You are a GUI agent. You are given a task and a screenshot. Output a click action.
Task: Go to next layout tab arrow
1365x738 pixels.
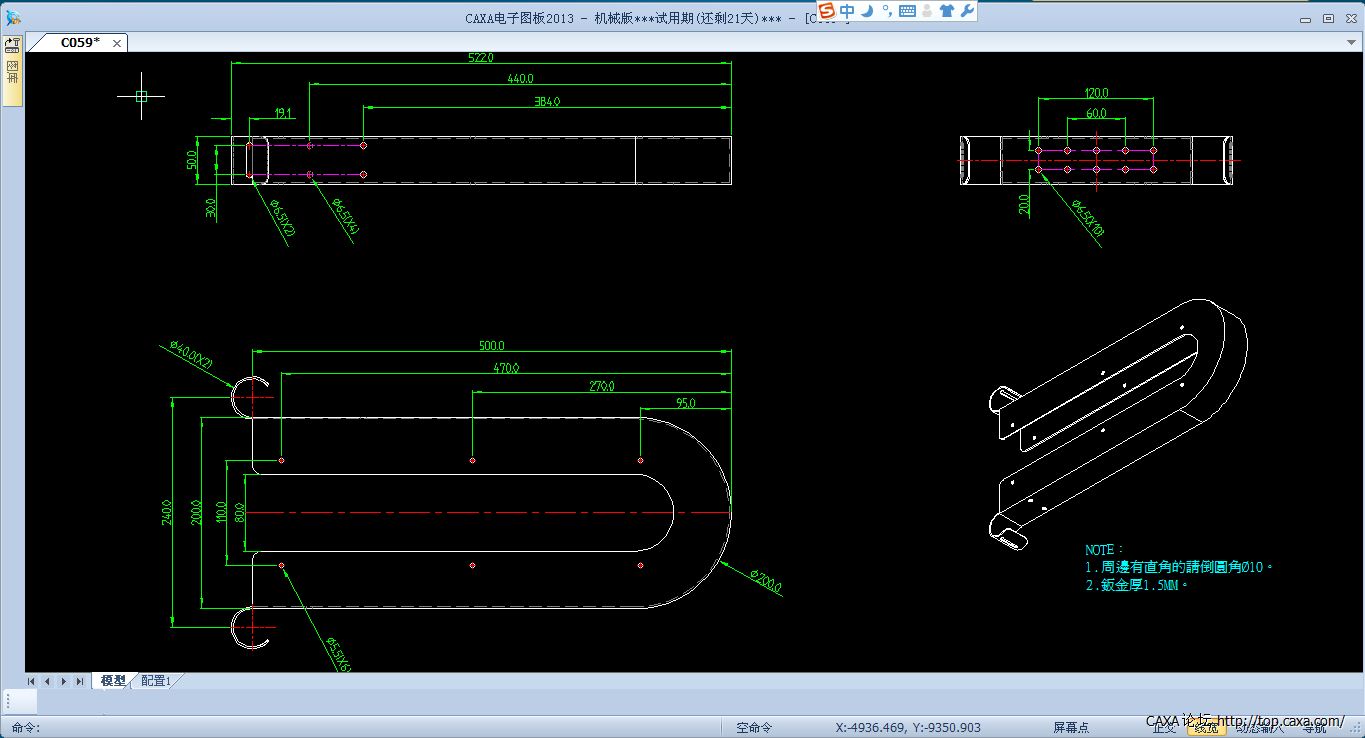pos(64,681)
